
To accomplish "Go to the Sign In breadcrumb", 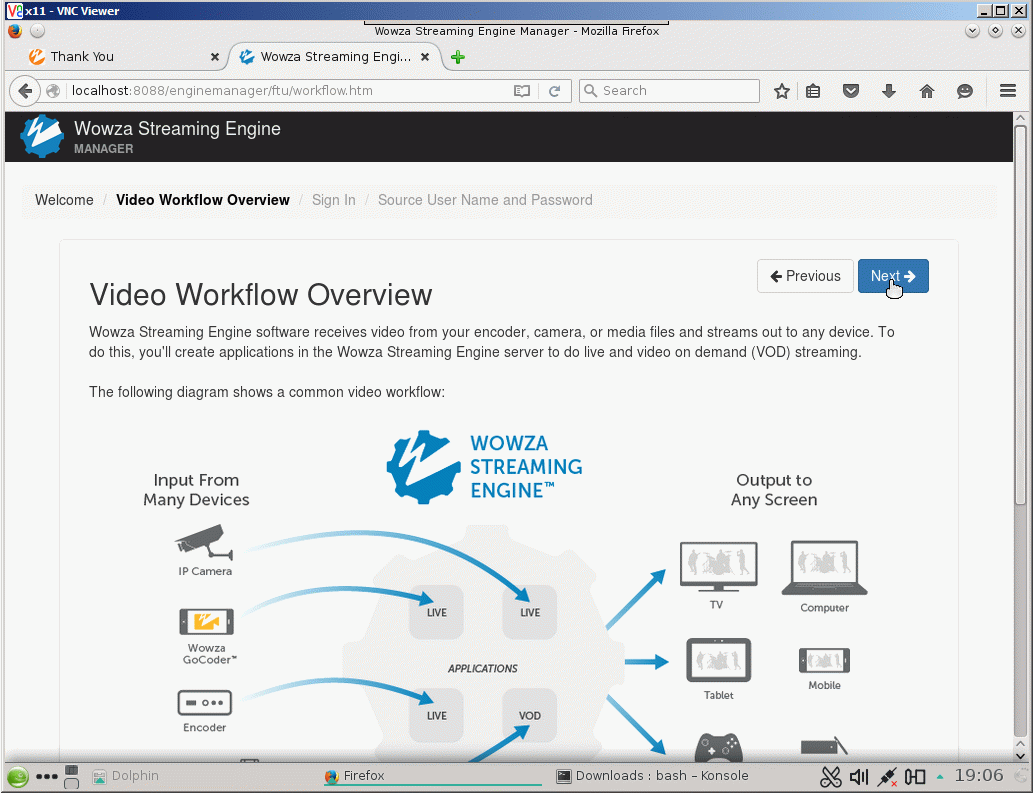I will tap(333, 200).
